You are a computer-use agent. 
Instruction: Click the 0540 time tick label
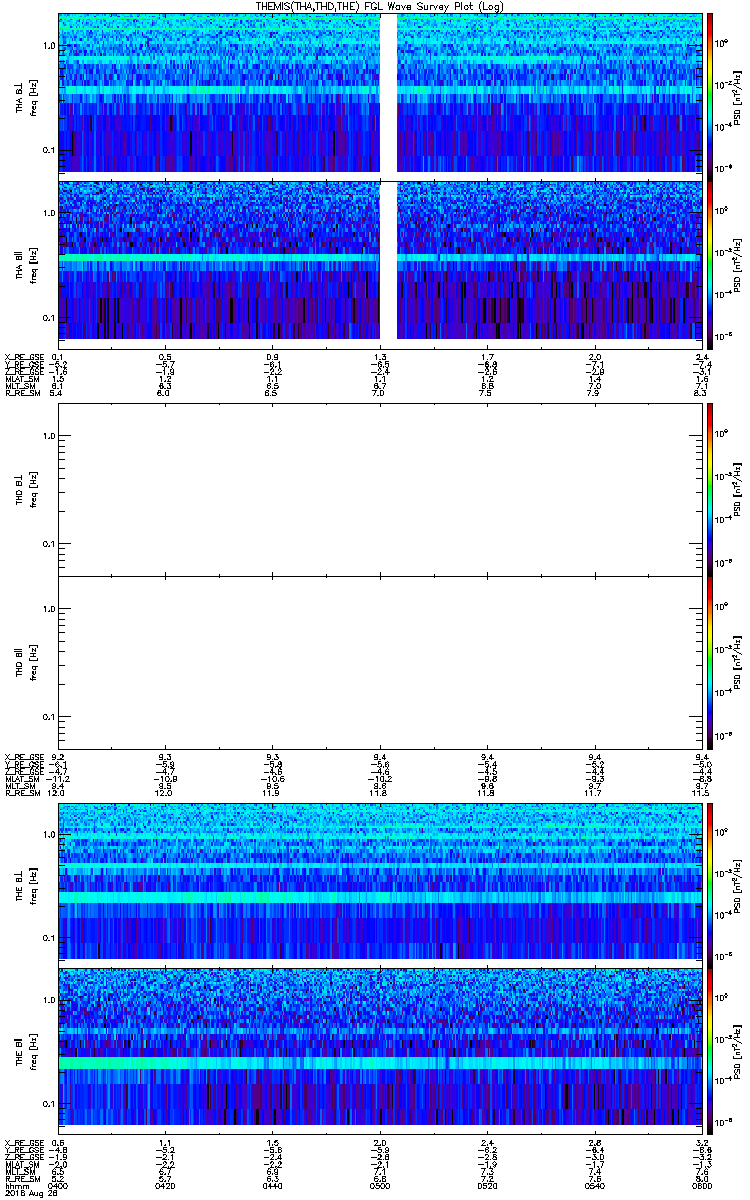[x=594, y=1185]
